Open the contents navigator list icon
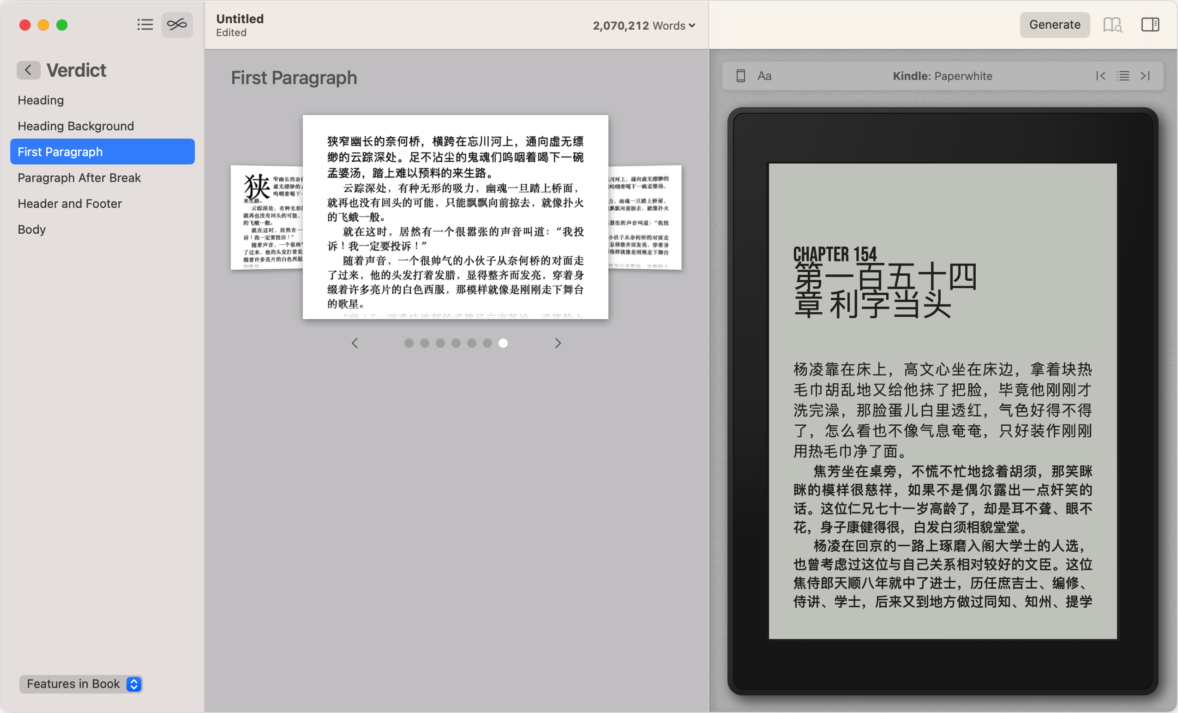 [x=145, y=25]
